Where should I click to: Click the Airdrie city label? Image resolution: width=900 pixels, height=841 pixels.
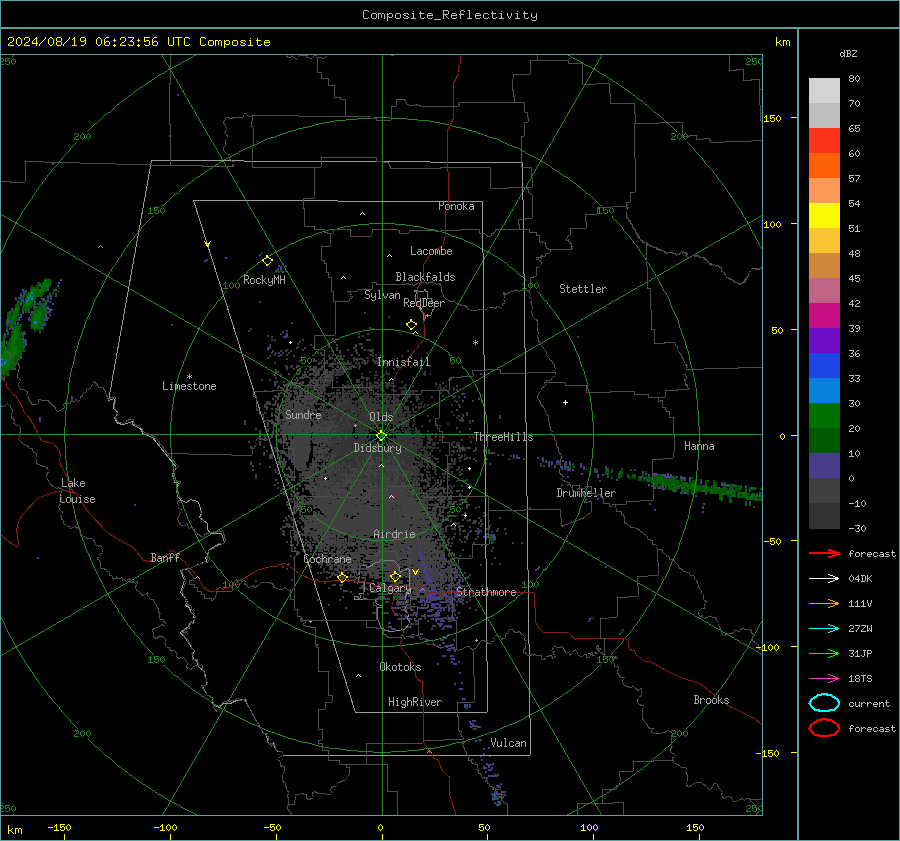point(394,534)
